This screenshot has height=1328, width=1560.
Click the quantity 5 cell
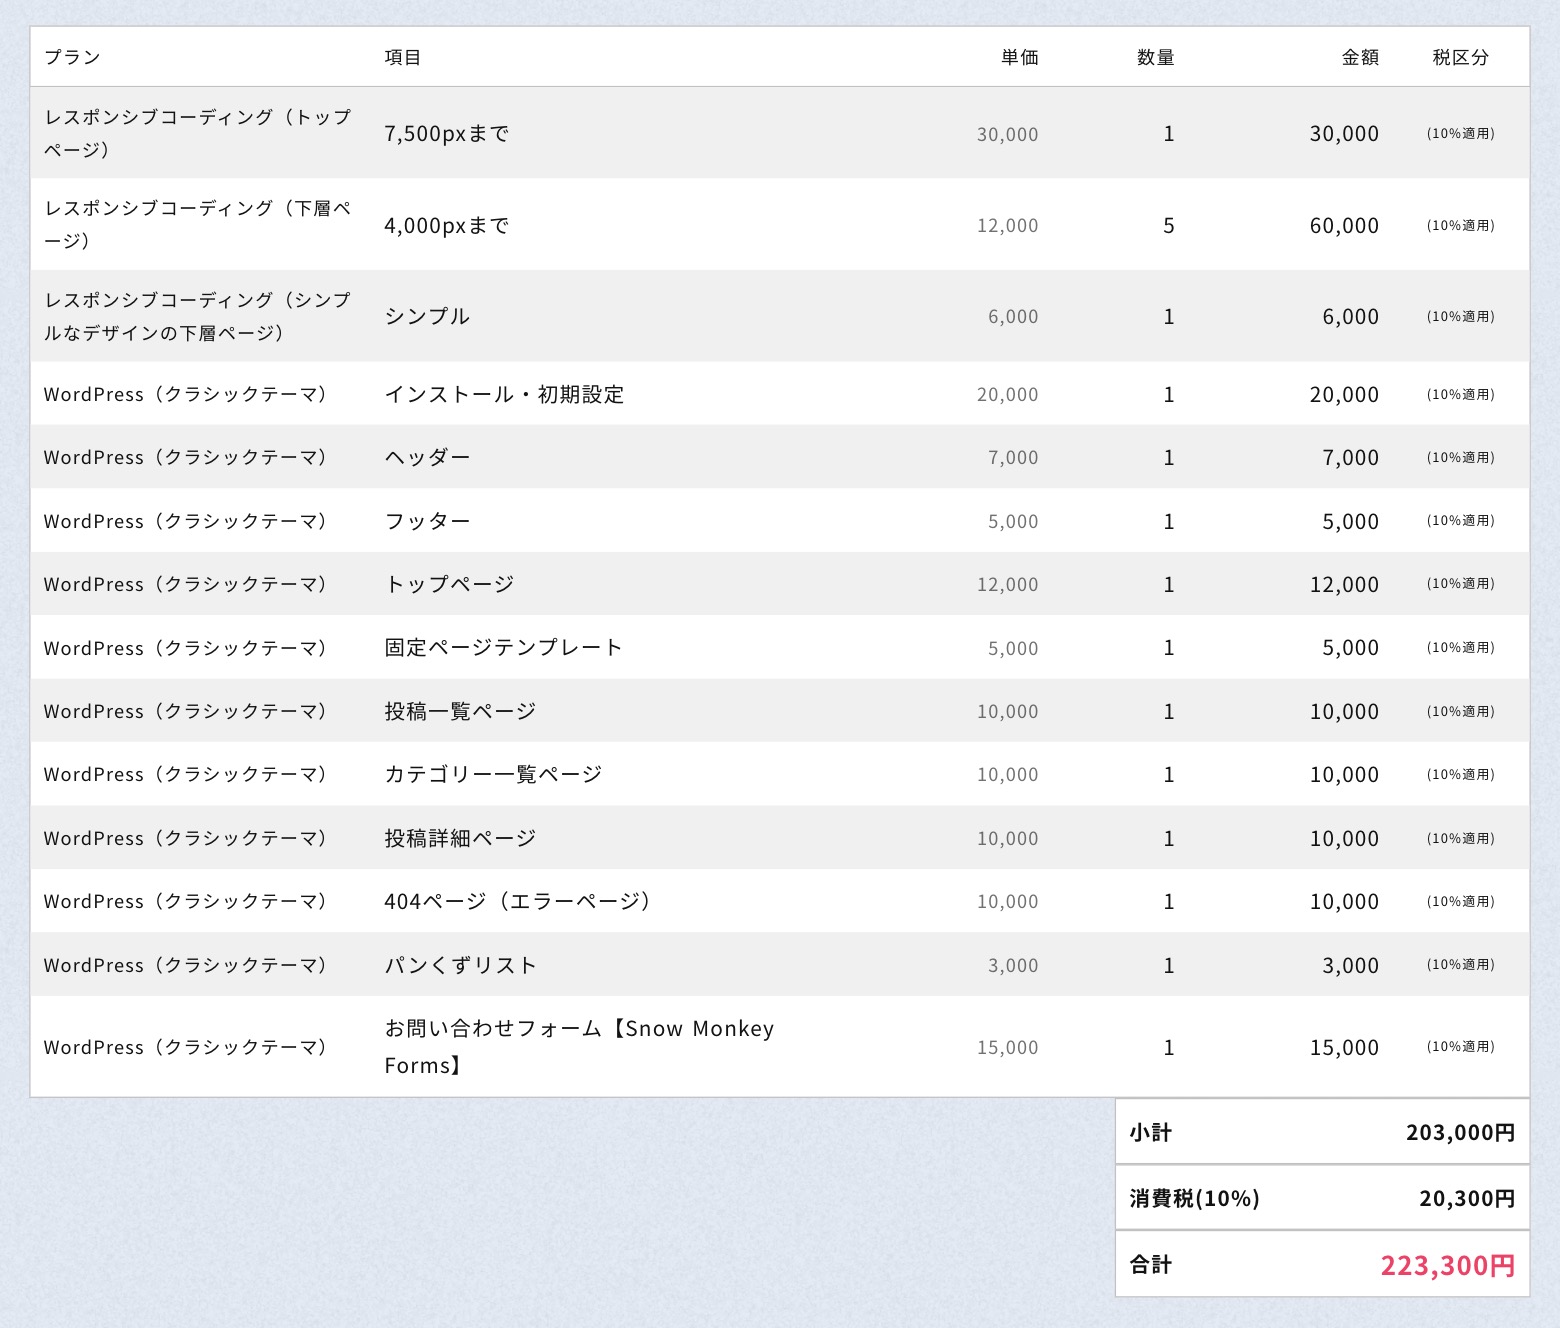click(1168, 225)
